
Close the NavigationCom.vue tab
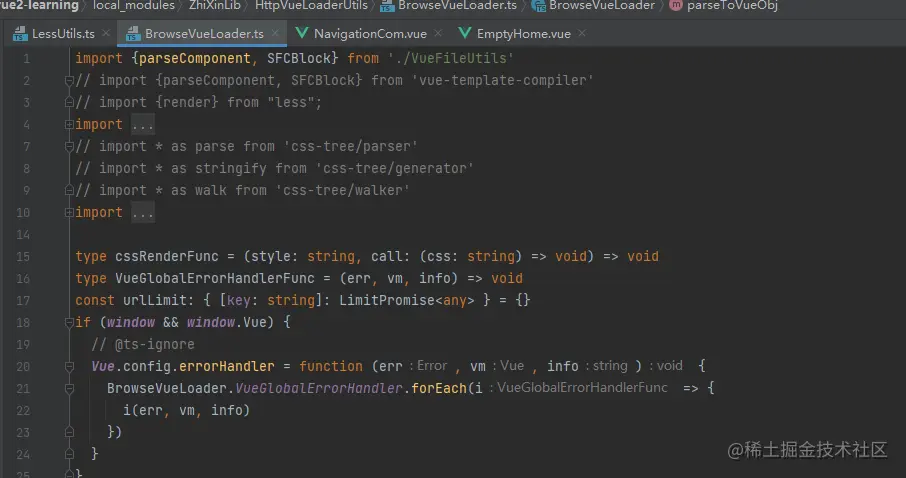(439, 34)
